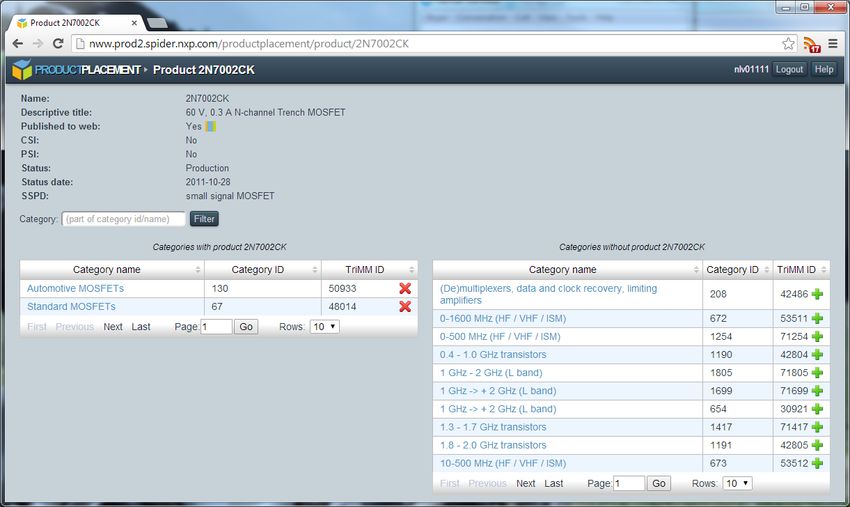The image size is (850, 507).
Task: Select TriMM ID 48014 cell
Action: (x=343, y=306)
